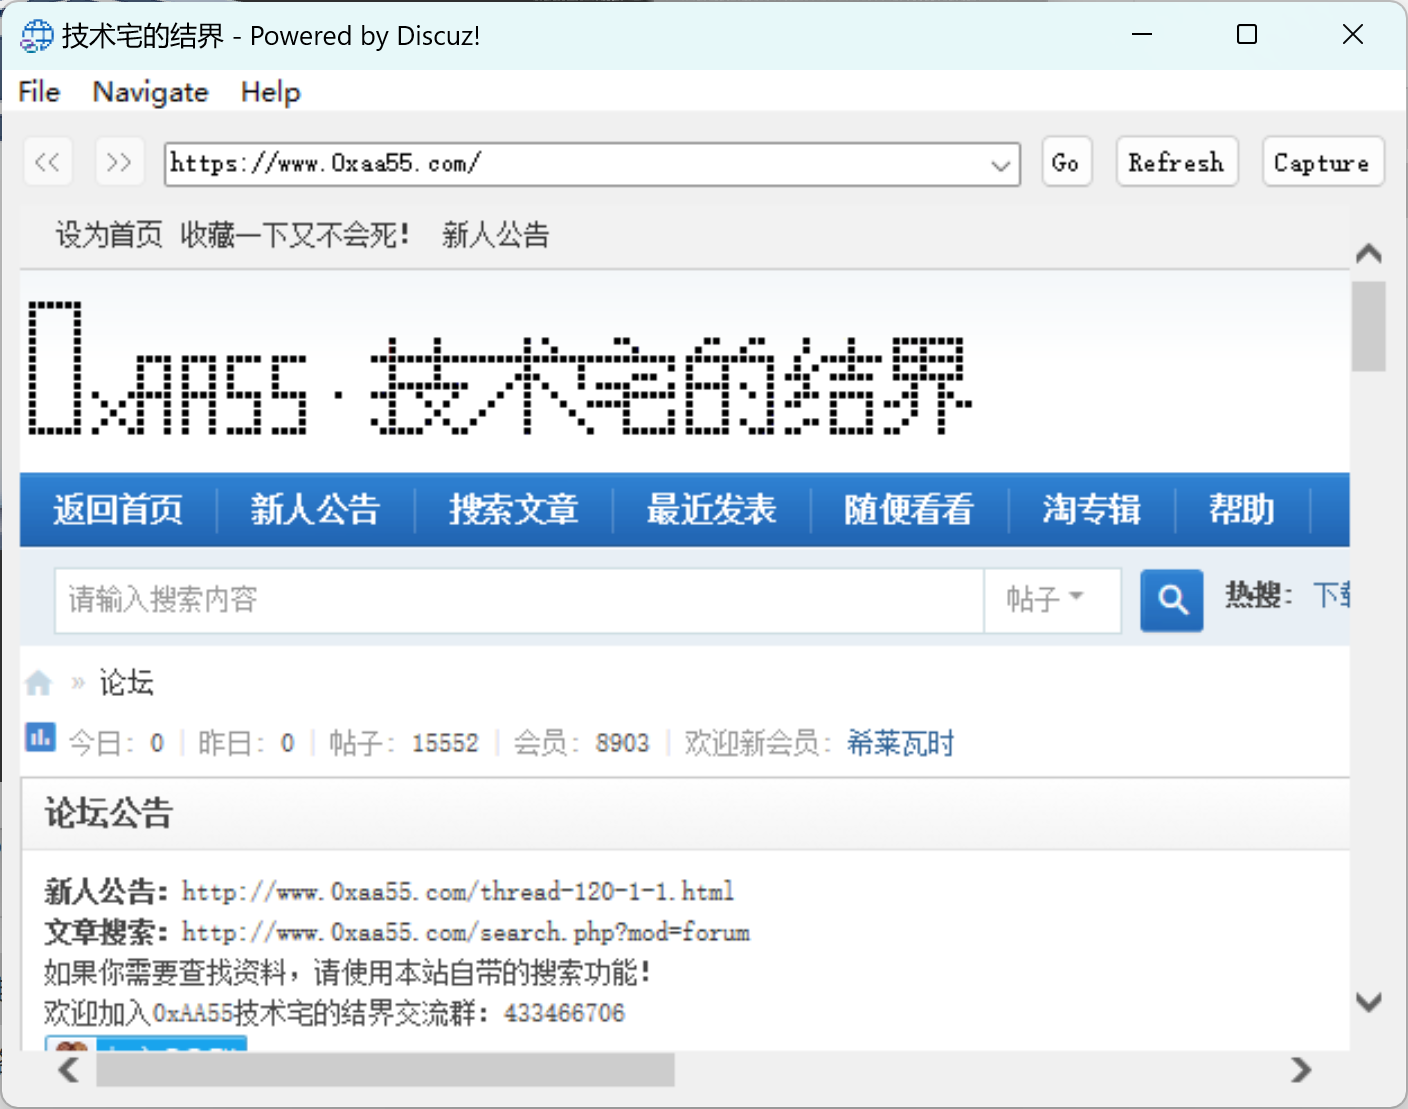This screenshot has height=1109, width=1408.
Task: Open new member 希莱瓦时 profile link
Action: [x=900, y=743]
